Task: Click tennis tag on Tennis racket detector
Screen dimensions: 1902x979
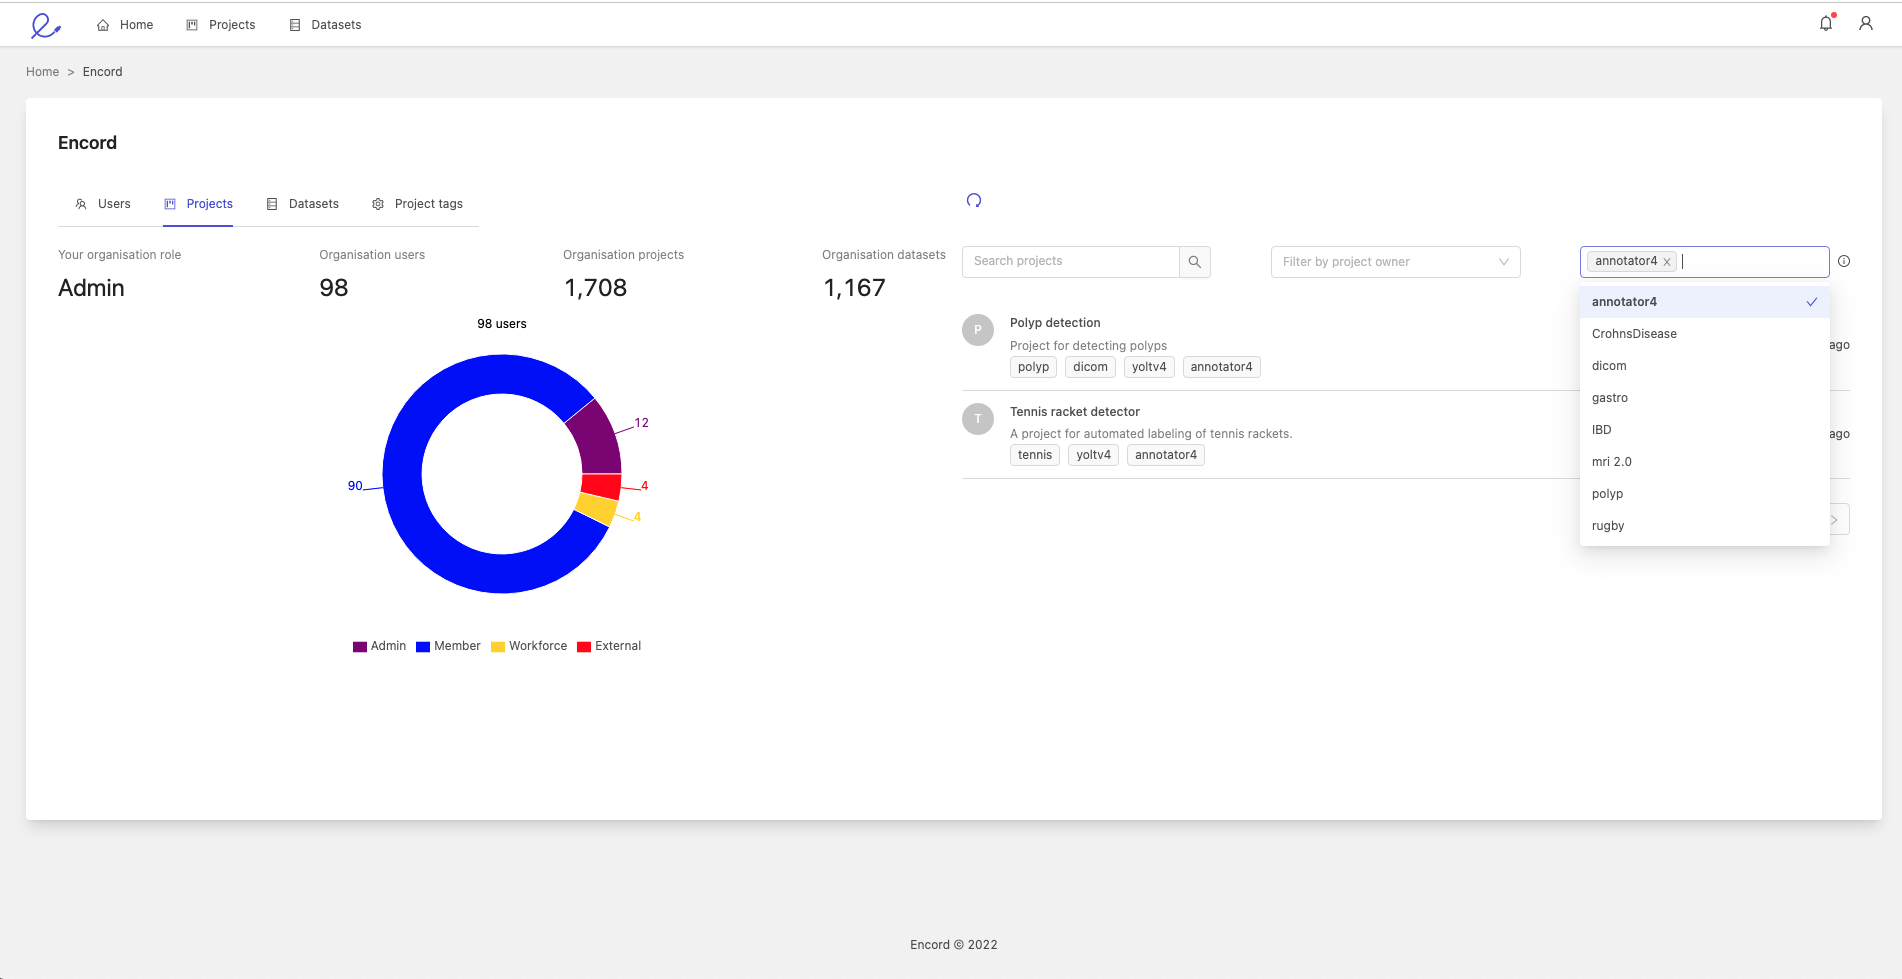Action: coord(1035,455)
